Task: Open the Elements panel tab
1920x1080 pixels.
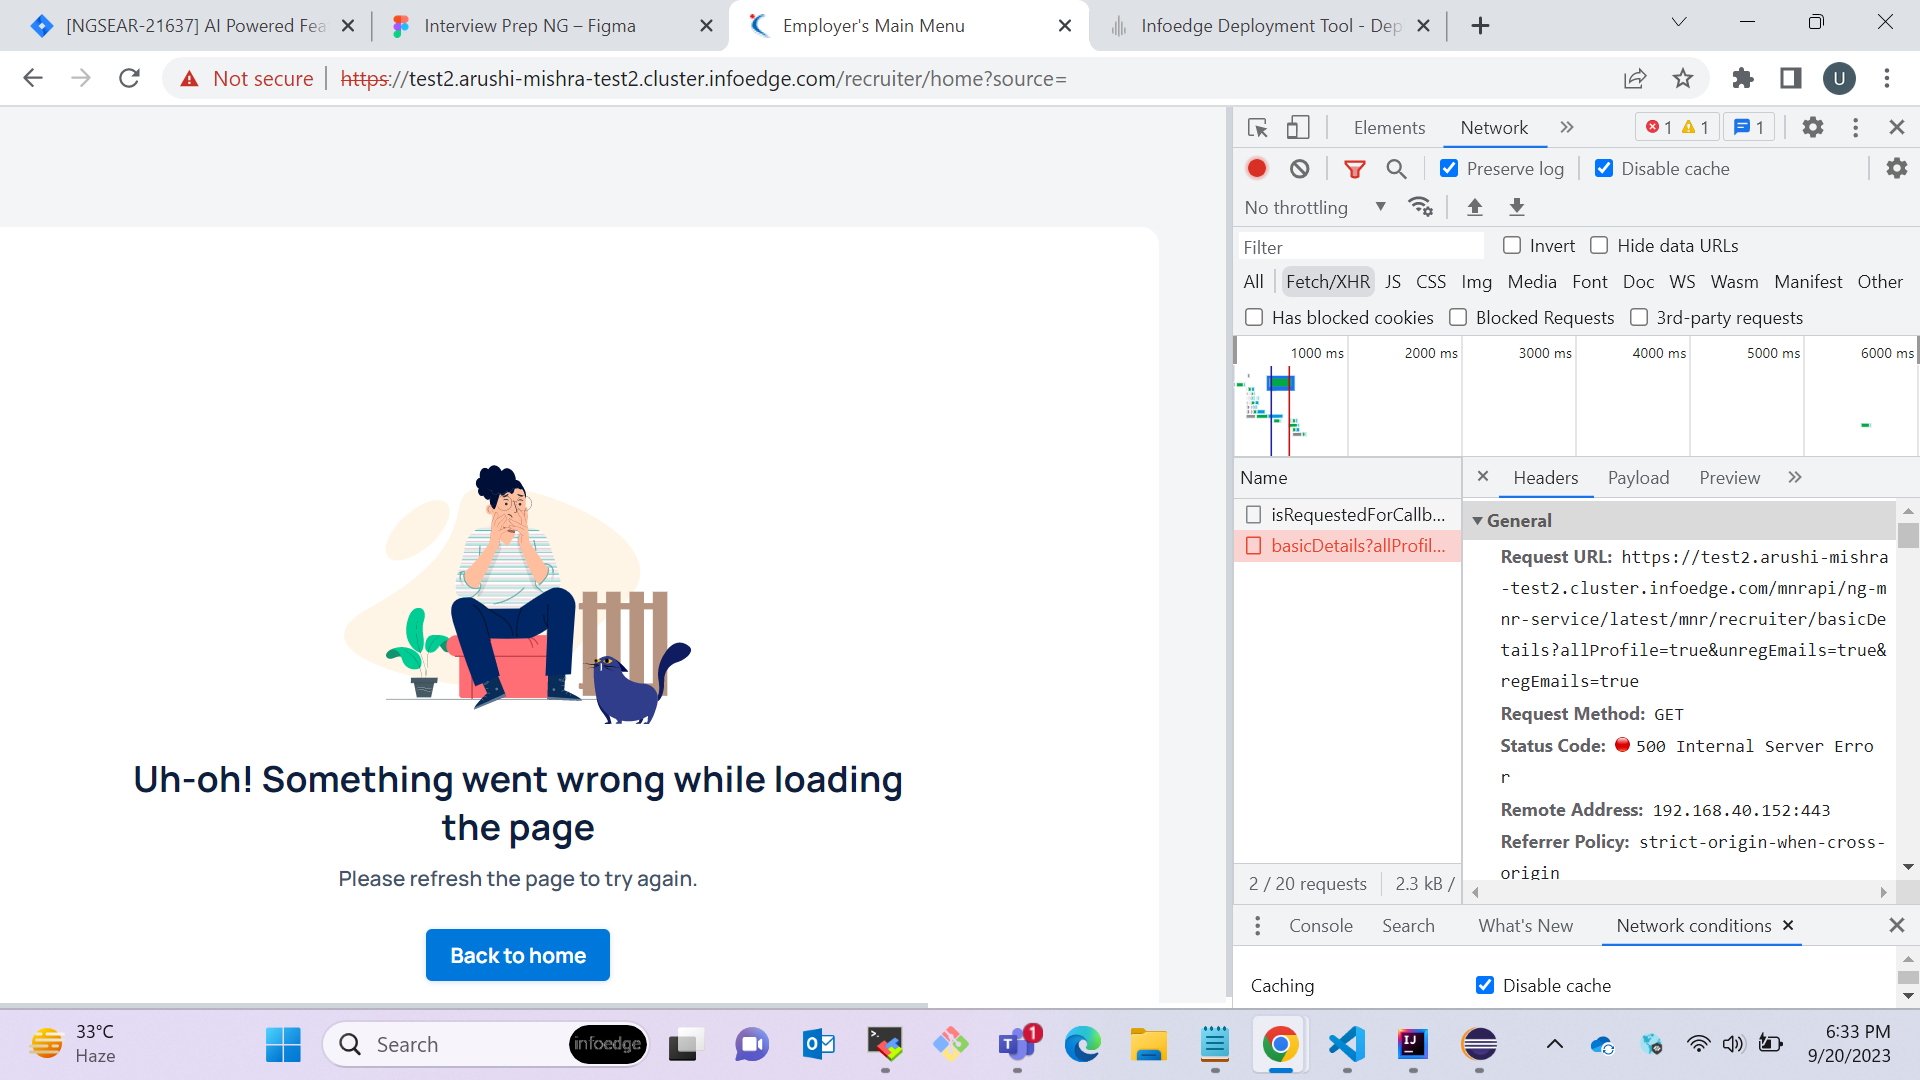Action: pos(1389,128)
